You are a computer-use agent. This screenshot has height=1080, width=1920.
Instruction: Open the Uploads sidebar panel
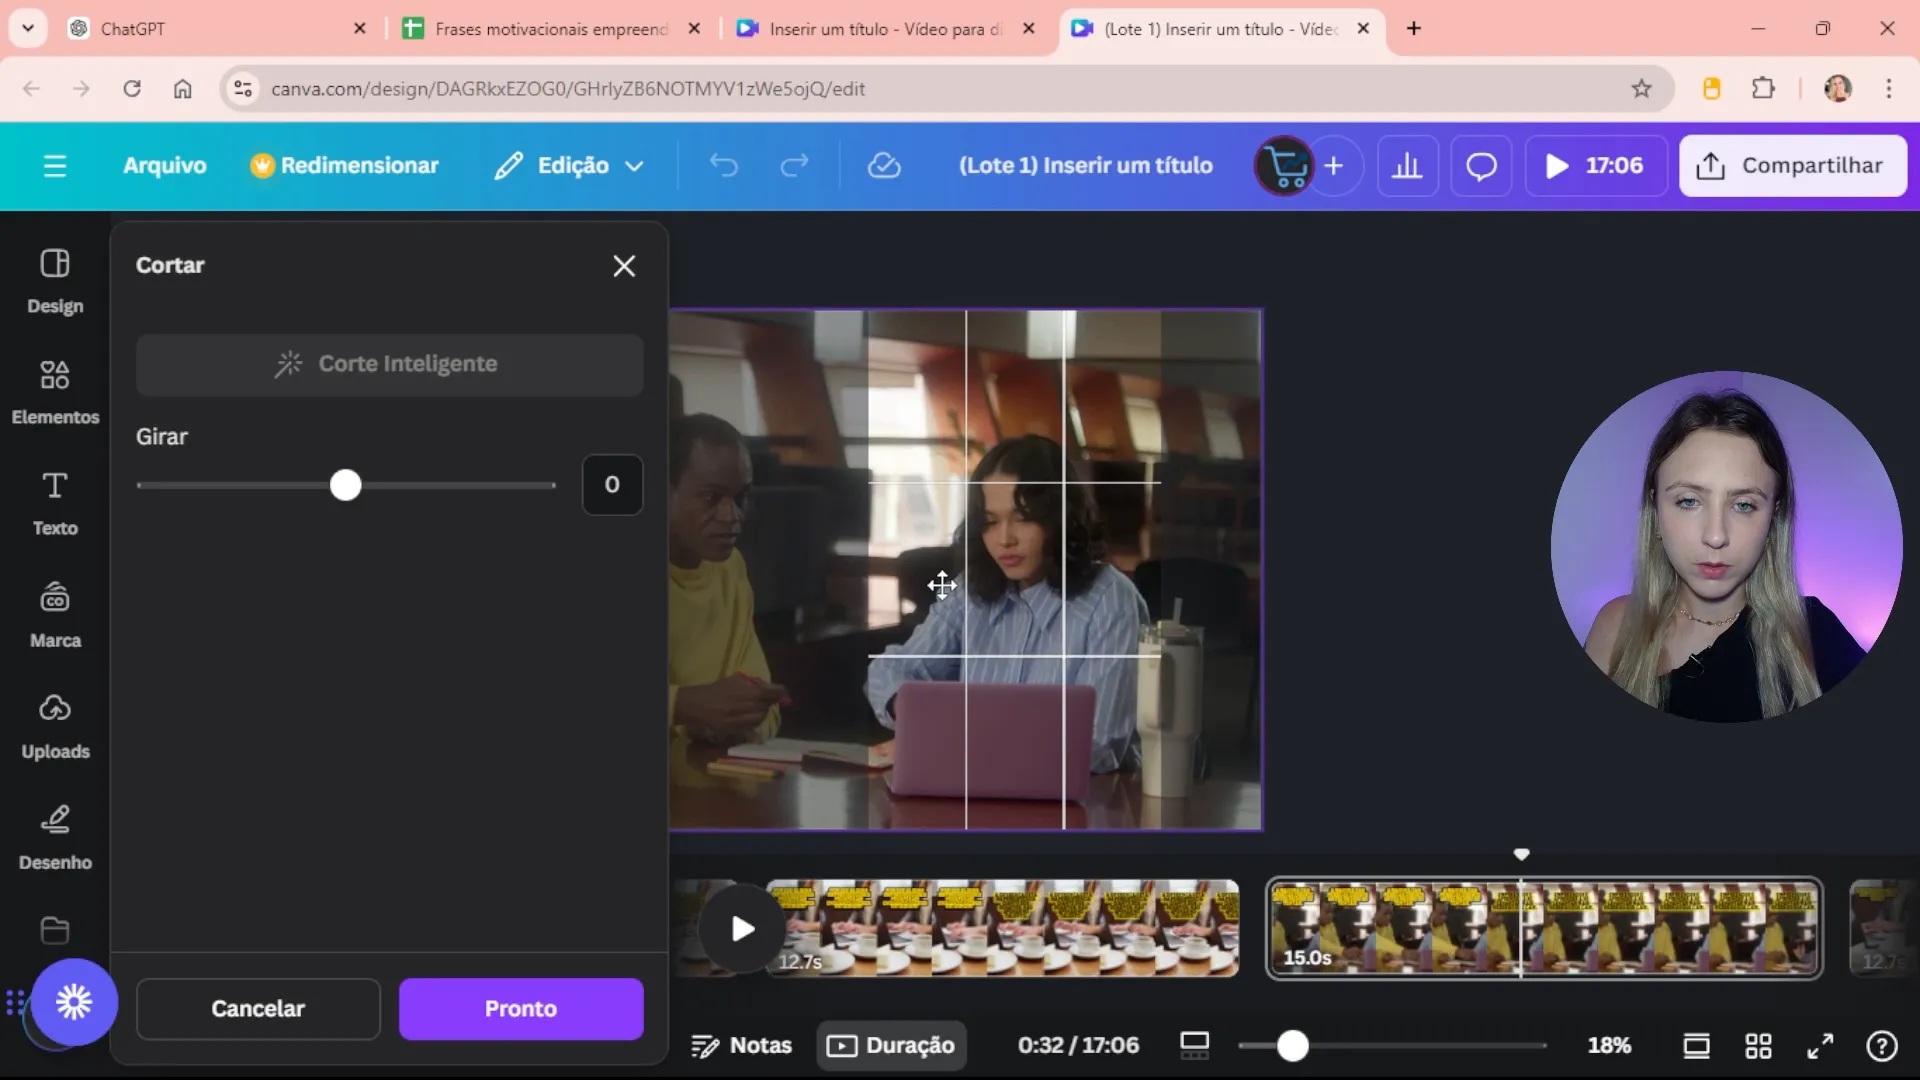click(x=55, y=725)
